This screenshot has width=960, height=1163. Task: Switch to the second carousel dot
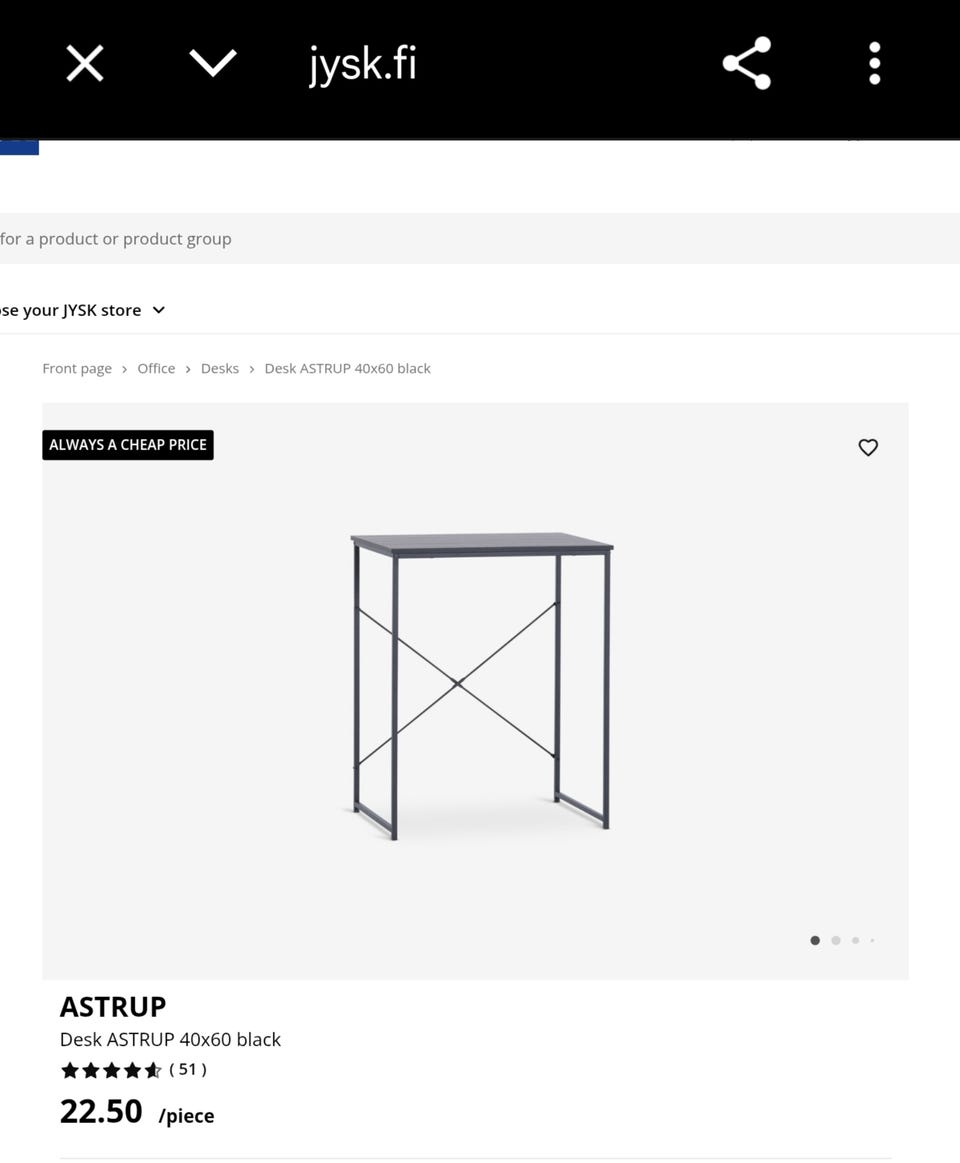click(x=836, y=940)
